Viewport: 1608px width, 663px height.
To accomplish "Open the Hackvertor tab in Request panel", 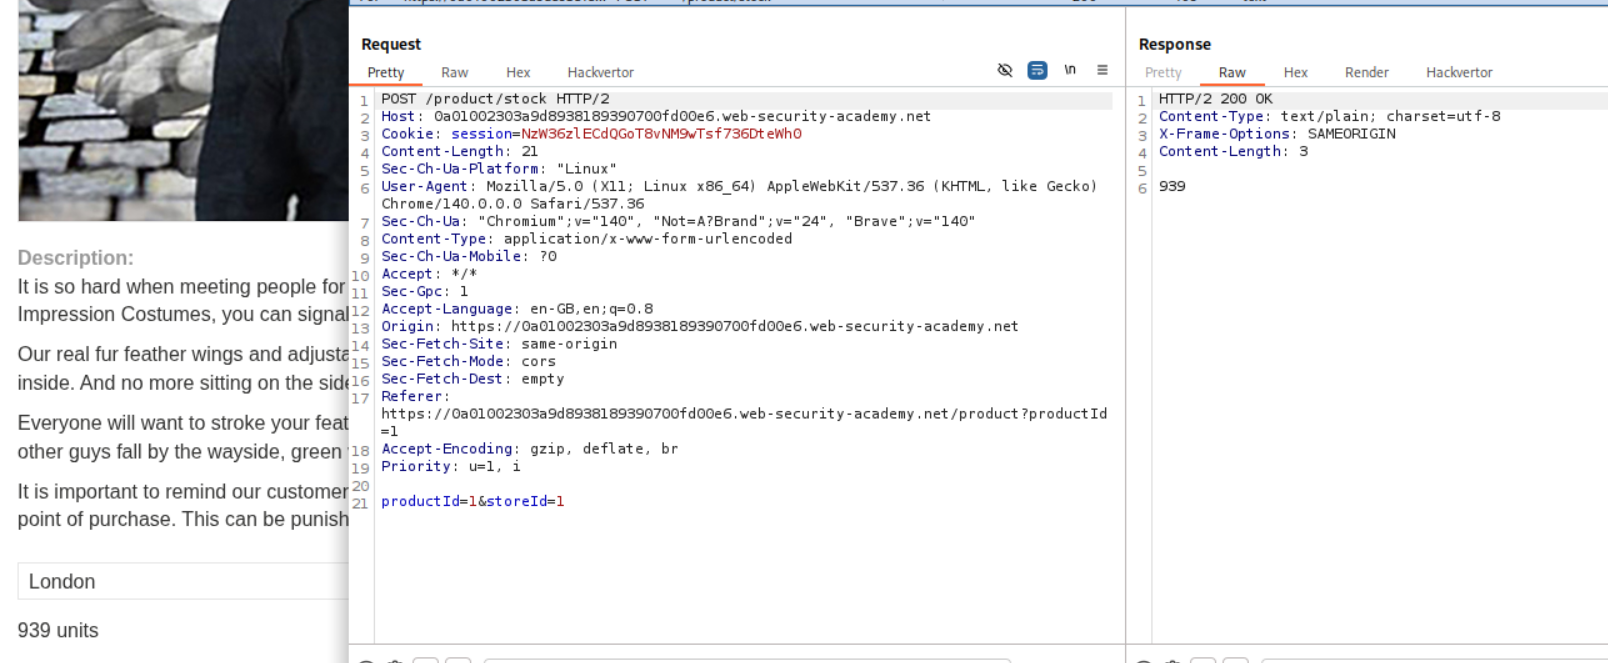I will (600, 72).
